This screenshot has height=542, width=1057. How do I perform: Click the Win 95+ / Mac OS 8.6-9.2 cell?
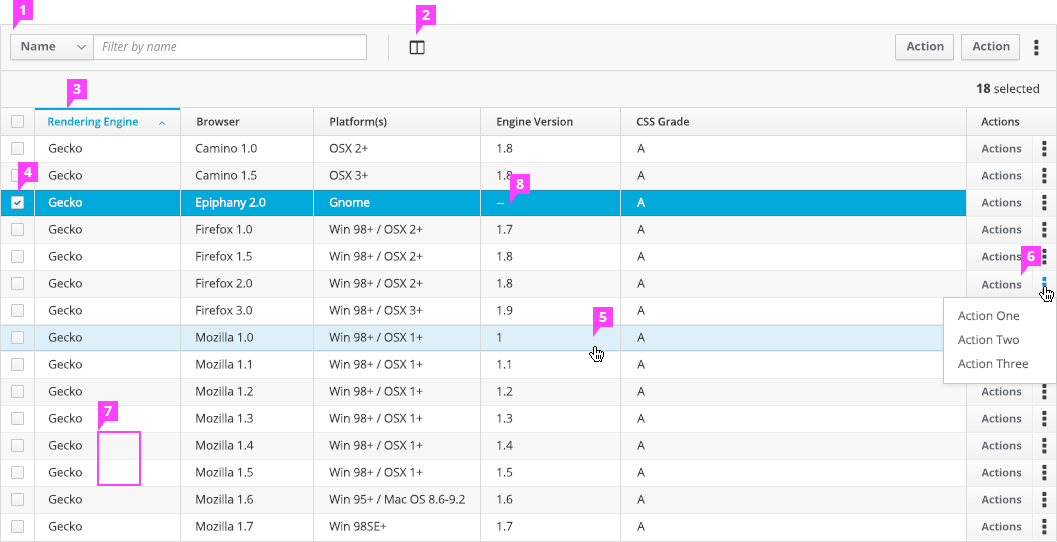pos(397,500)
